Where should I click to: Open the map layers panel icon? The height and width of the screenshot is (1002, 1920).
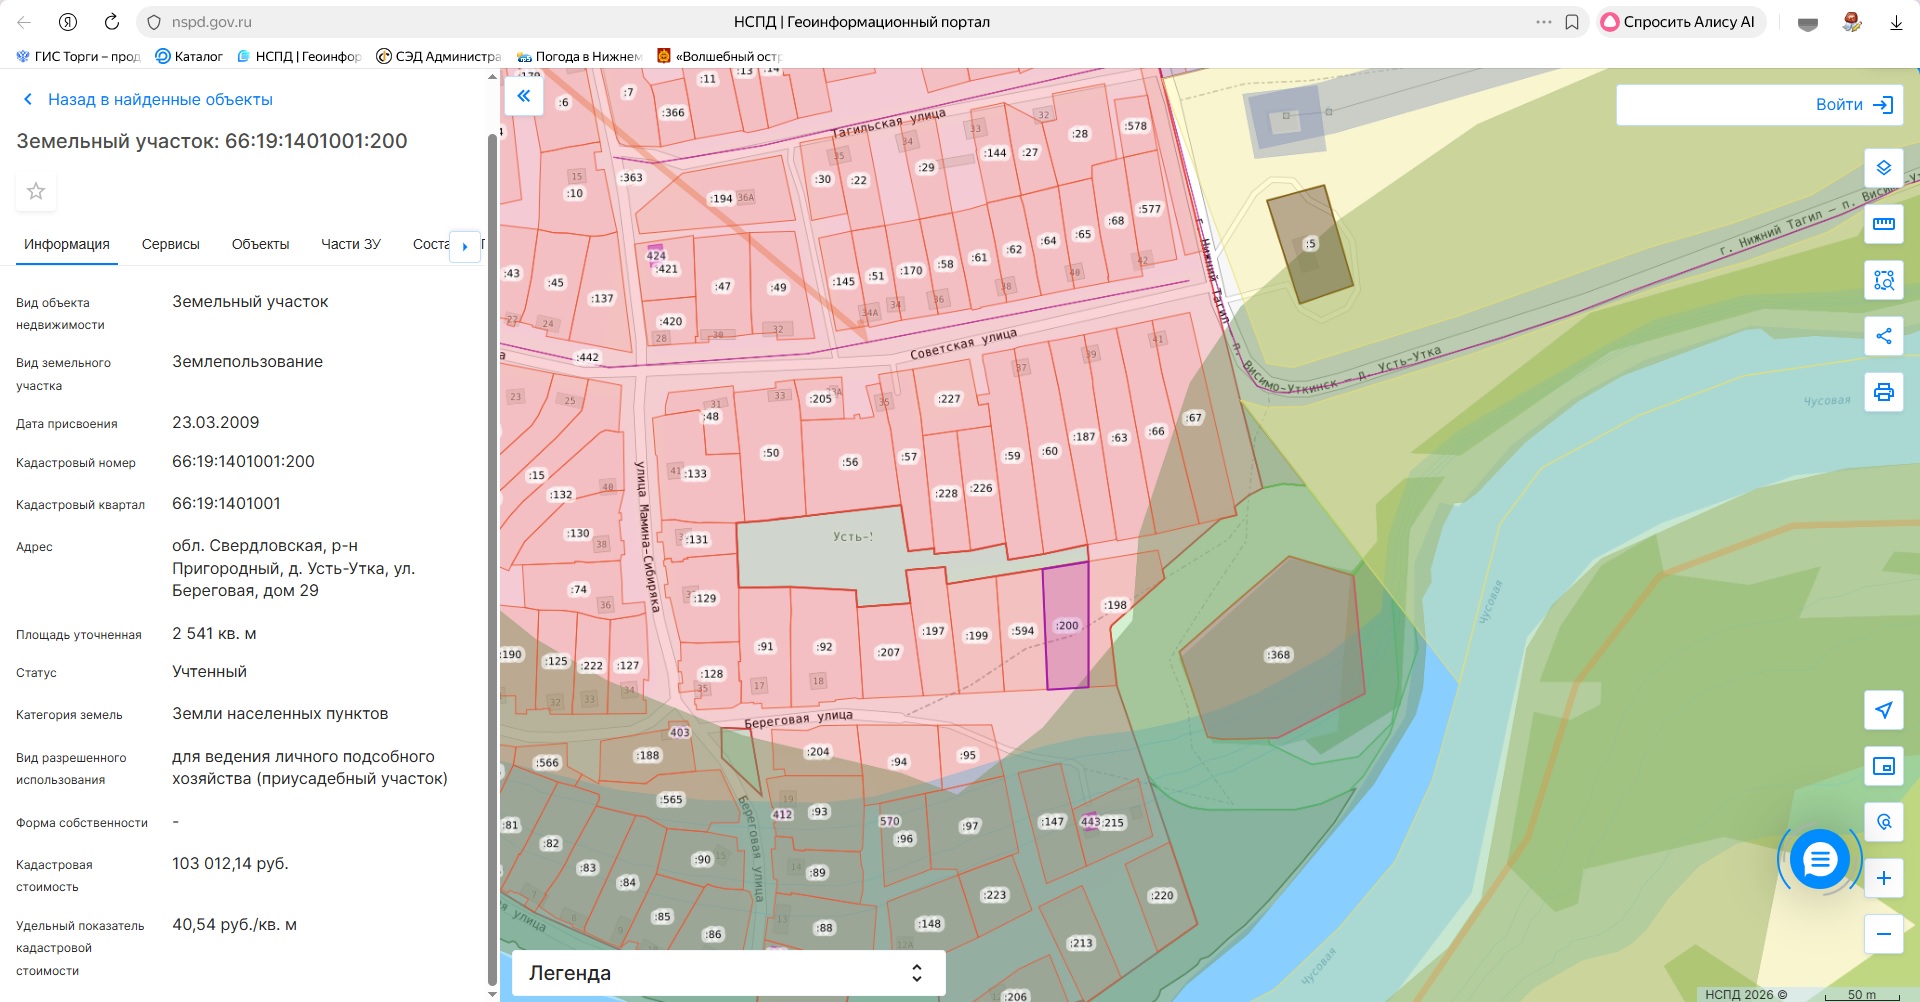1883,168
